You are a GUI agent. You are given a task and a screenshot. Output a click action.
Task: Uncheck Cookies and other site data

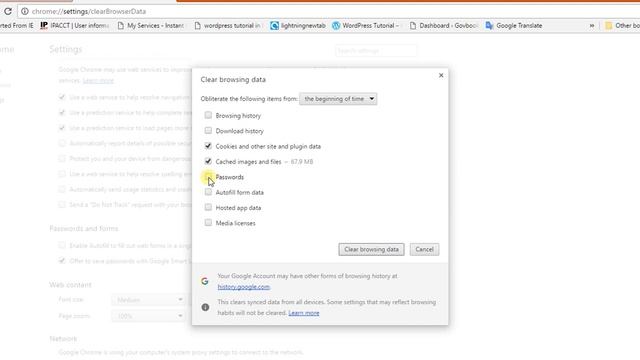[208, 146]
